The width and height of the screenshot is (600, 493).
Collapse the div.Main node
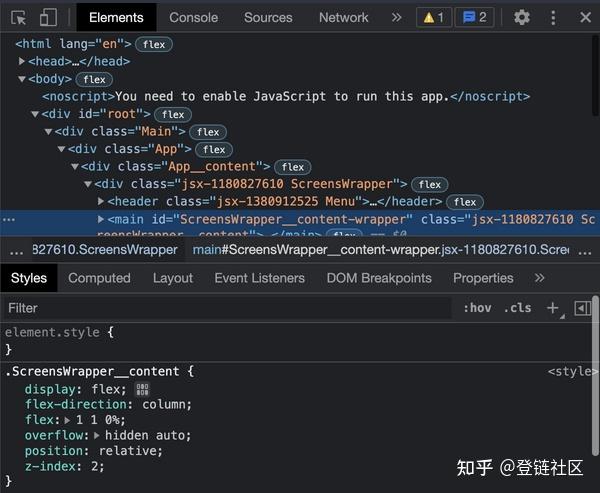48,132
